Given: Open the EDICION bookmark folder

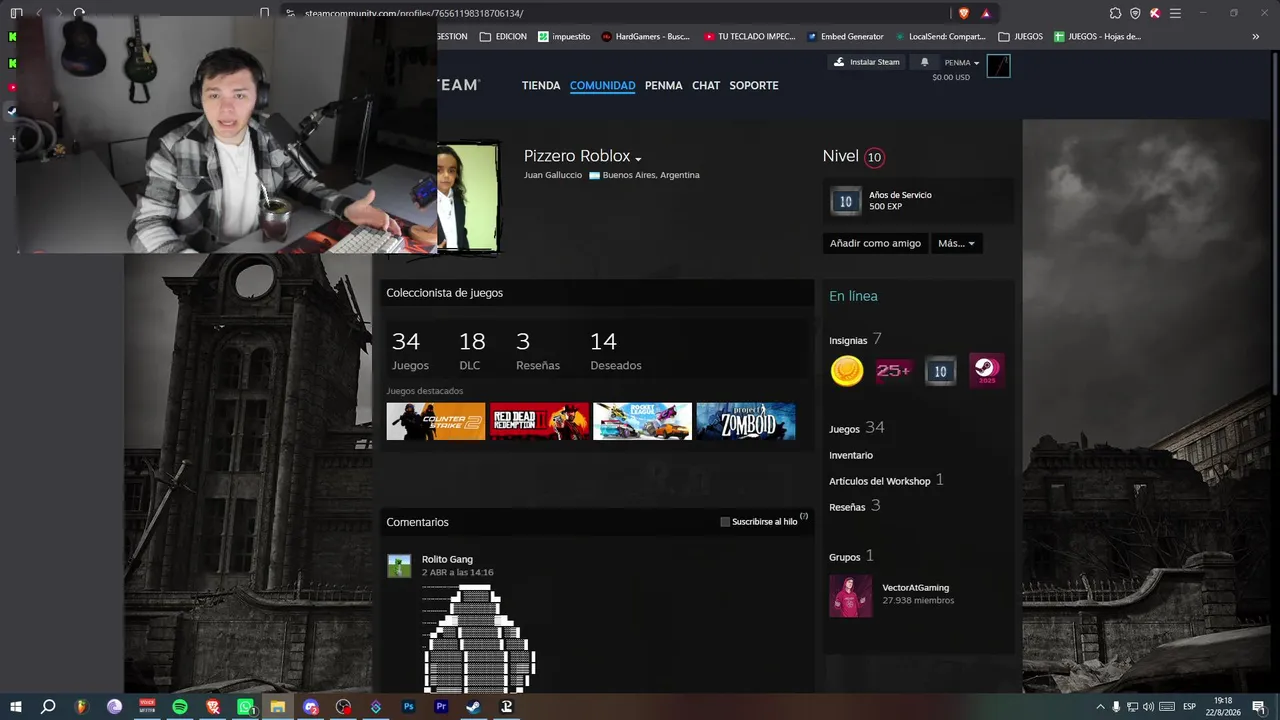Looking at the screenshot, I should click(503, 37).
